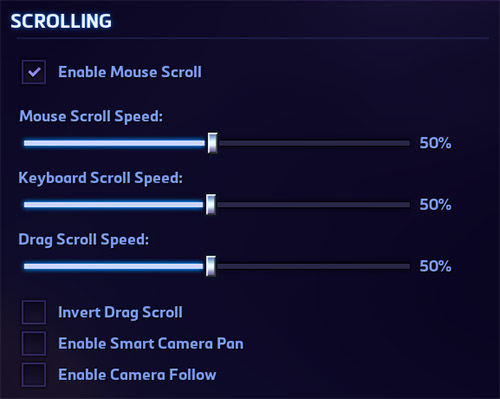Grab the Drag Scroll Speed slider knob
Image resolution: width=500 pixels, height=399 pixels.
211,266
